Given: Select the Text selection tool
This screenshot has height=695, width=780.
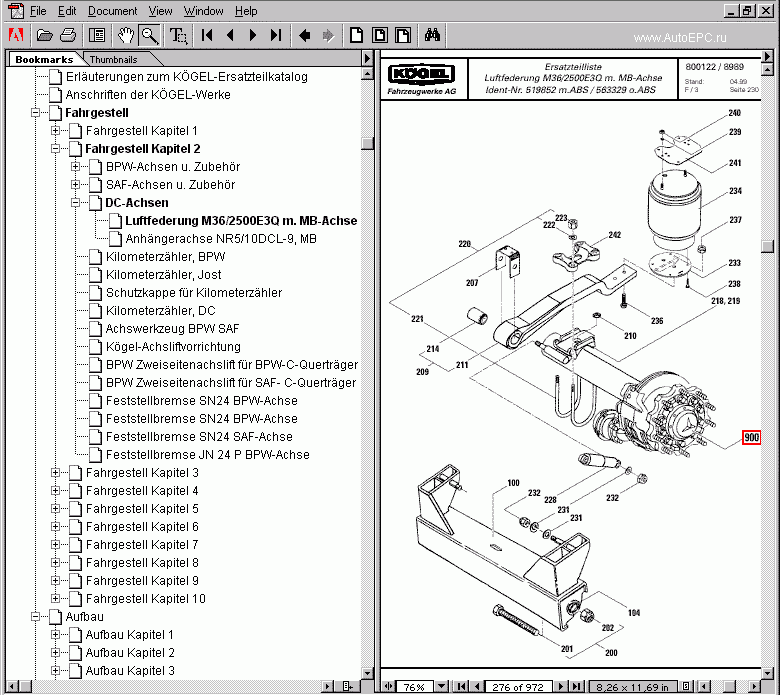Looking at the screenshot, I should (x=178, y=35).
